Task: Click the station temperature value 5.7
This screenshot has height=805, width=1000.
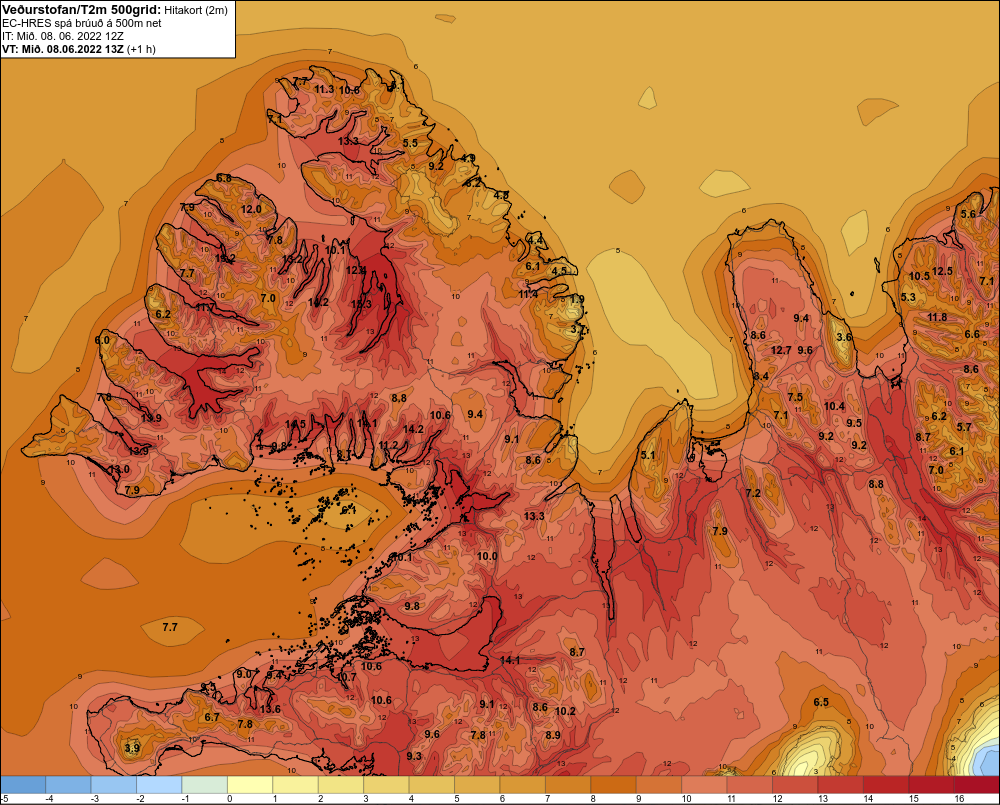Action: [x=964, y=427]
